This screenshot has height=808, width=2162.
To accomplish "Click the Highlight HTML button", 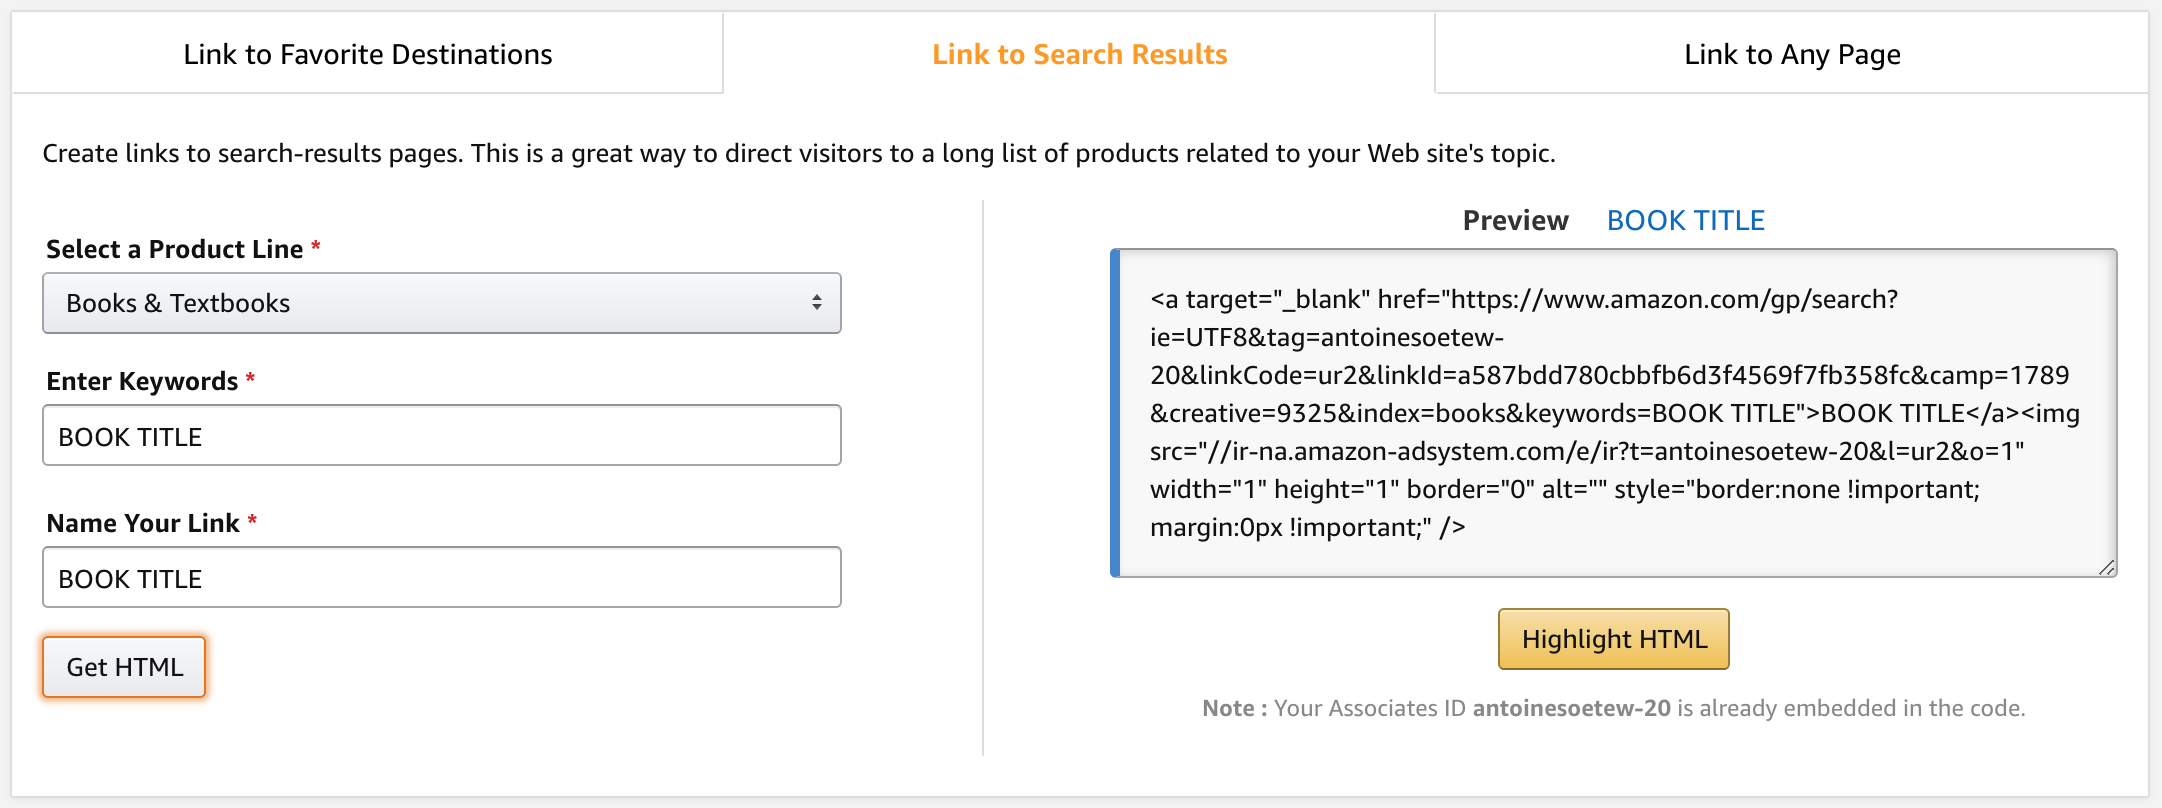I will click(1614, 639).
